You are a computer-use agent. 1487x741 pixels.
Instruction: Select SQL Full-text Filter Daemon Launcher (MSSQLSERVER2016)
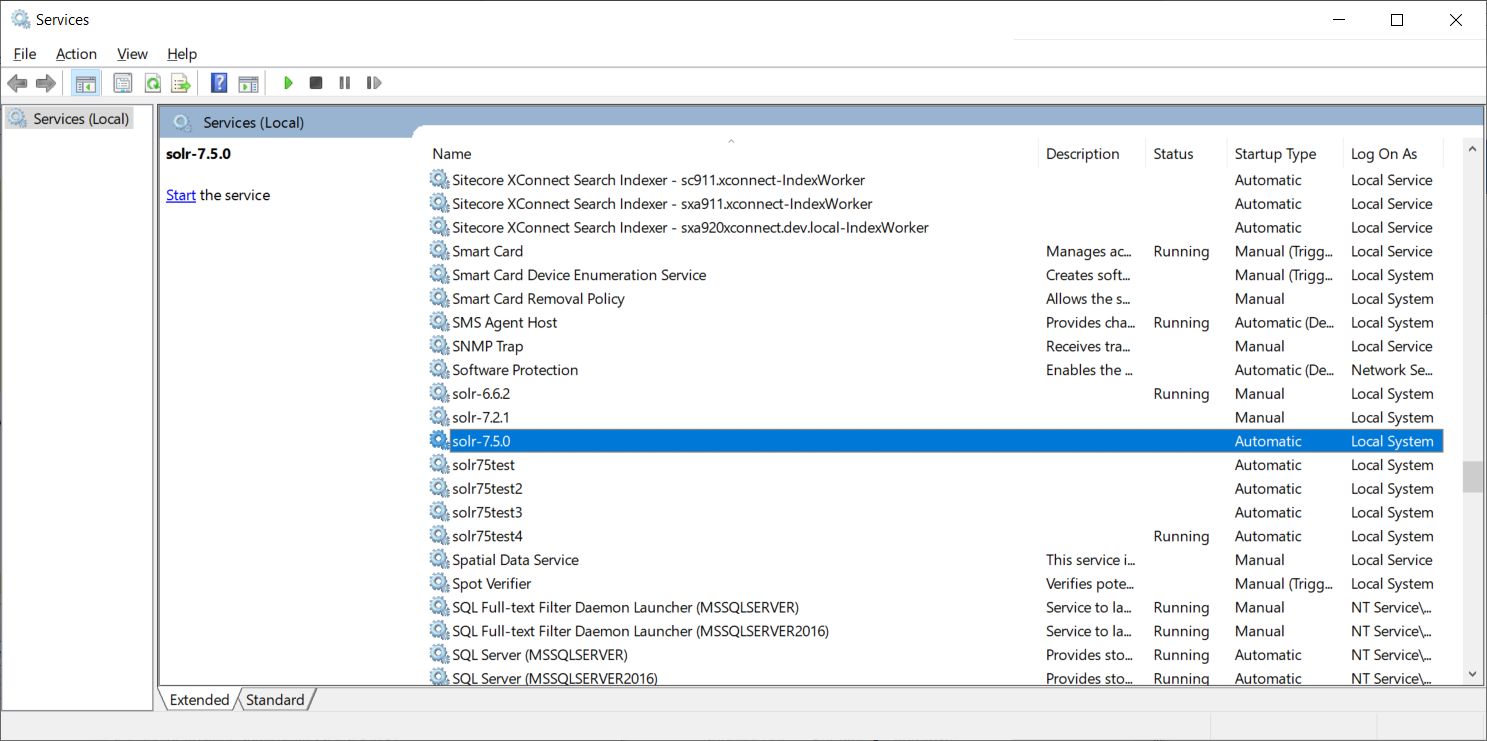click(x=640, y=632)
